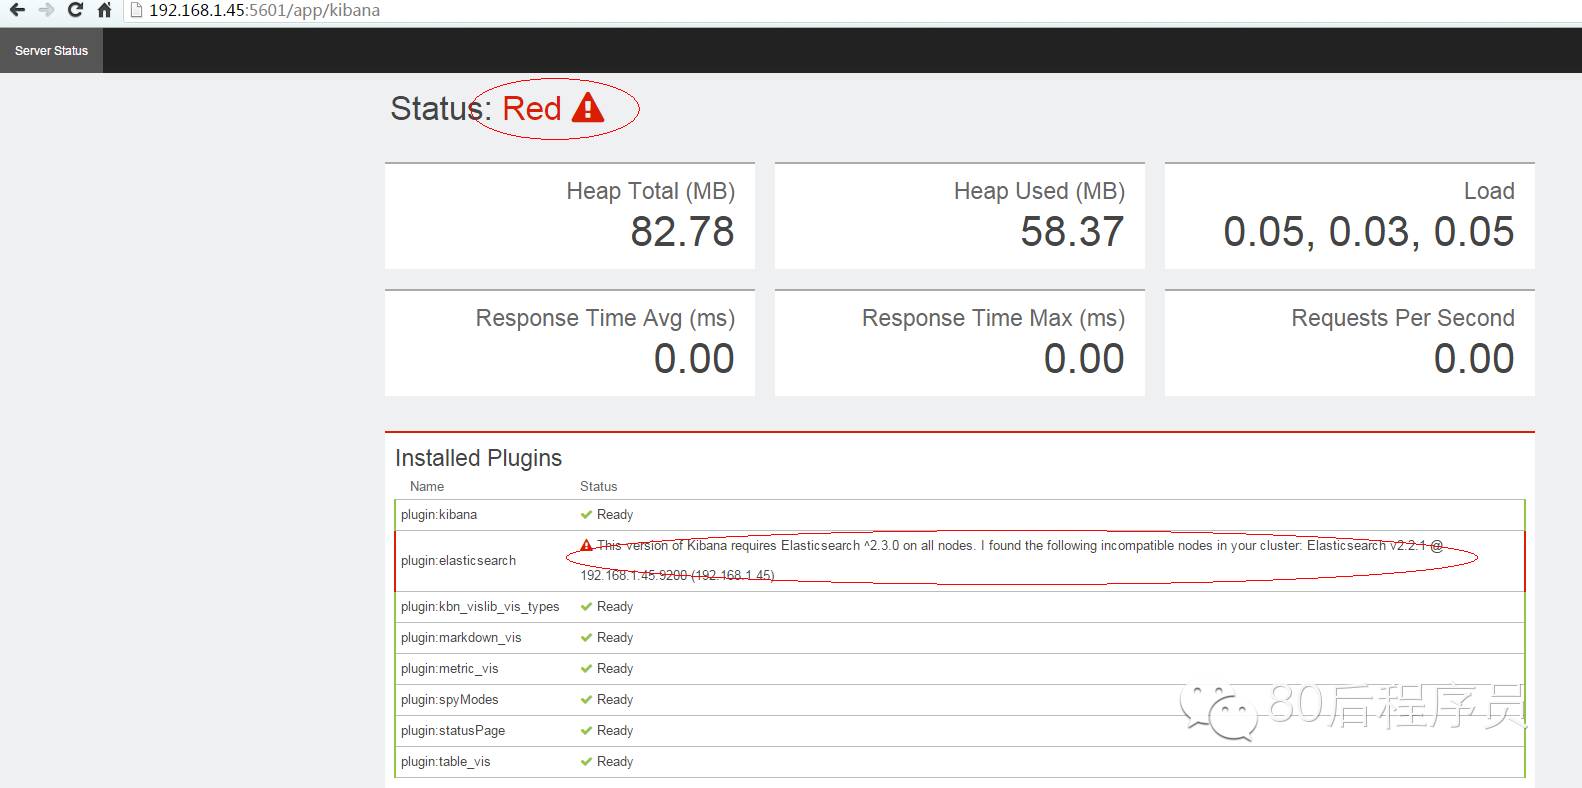
Task: Click the red warning icon for plugin:elasticsearch
Action: [587, 545]
